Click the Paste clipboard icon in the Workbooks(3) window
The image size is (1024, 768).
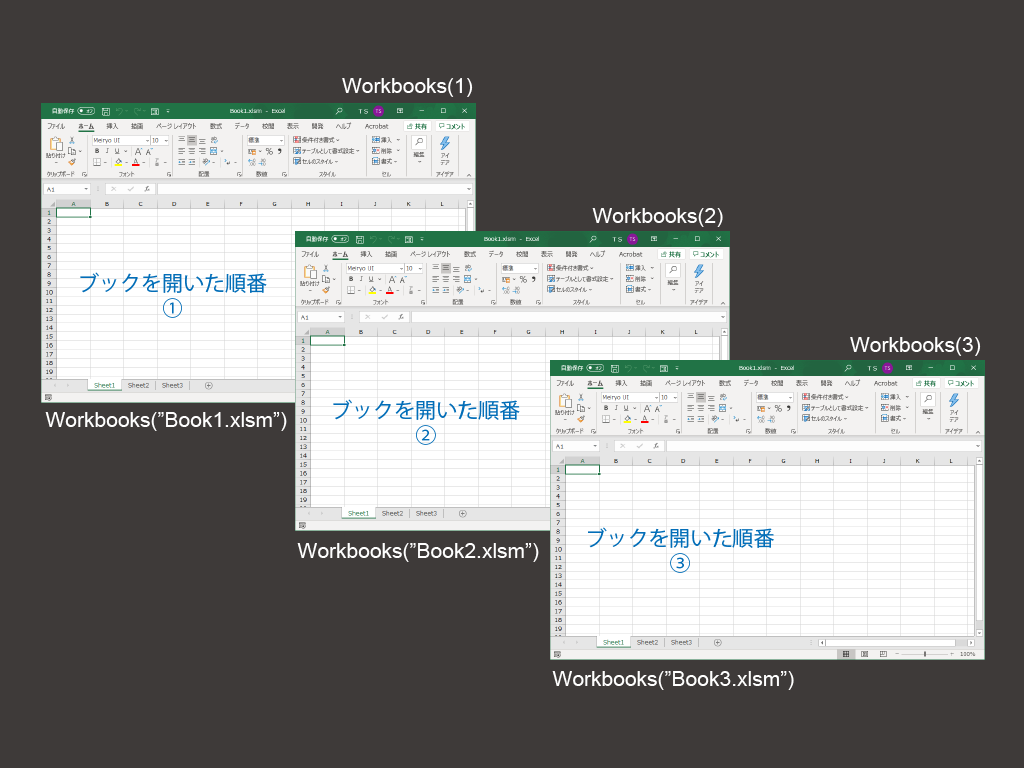point(565,402)
